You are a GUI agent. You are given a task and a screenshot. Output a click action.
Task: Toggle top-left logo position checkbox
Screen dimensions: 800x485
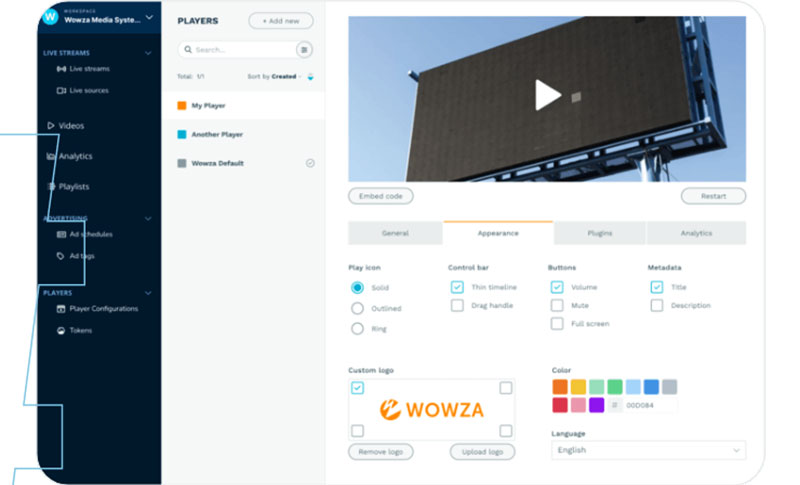pos(357,388)
